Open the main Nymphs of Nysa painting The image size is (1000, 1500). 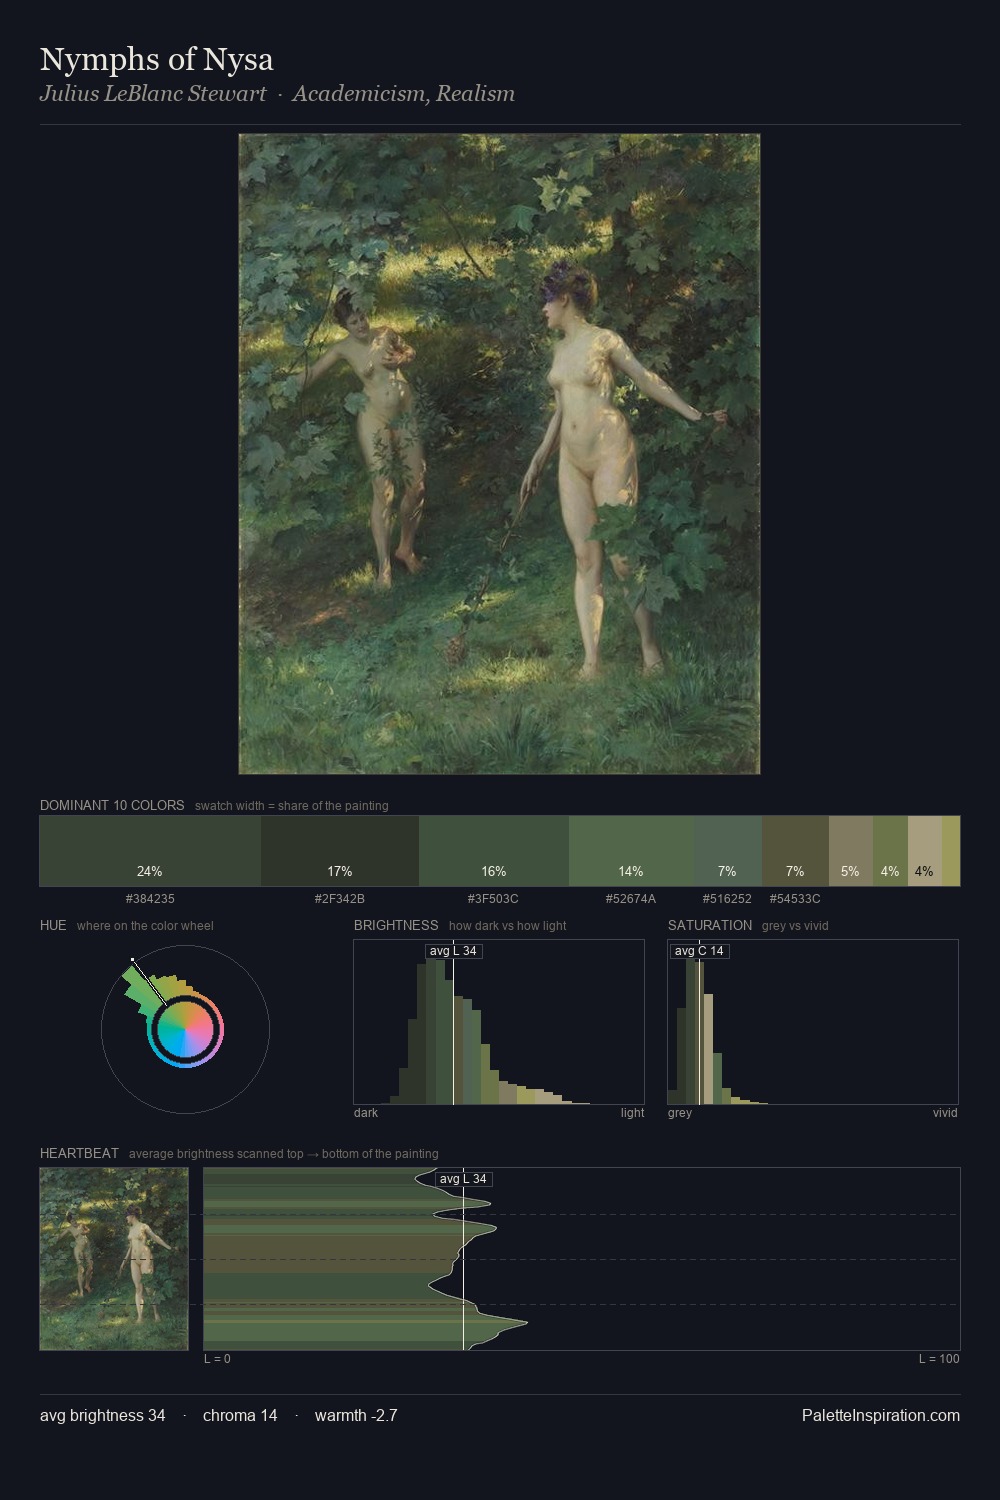499,454
